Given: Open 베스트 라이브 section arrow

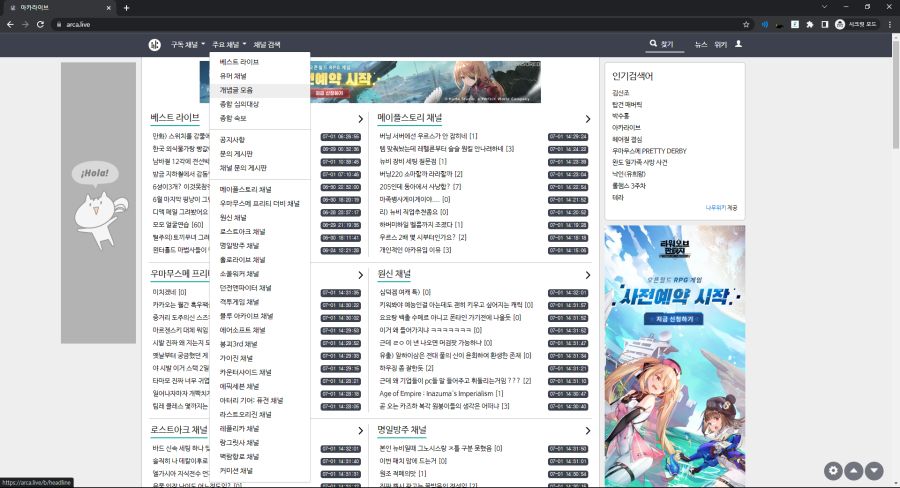Looking at the screenshot, I should [360, 119].
